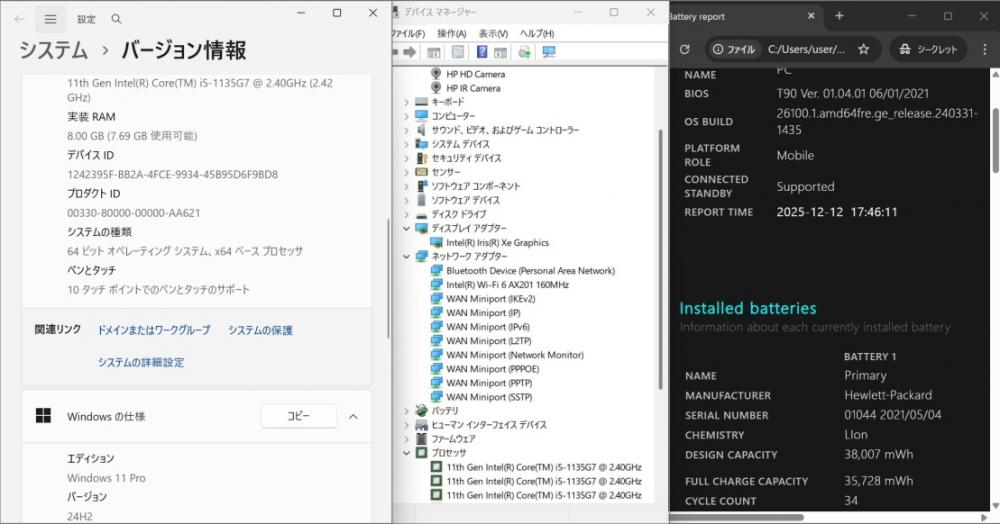Select Intel(R) Iris(R) Xe Graphics adapter

point(497,242)
